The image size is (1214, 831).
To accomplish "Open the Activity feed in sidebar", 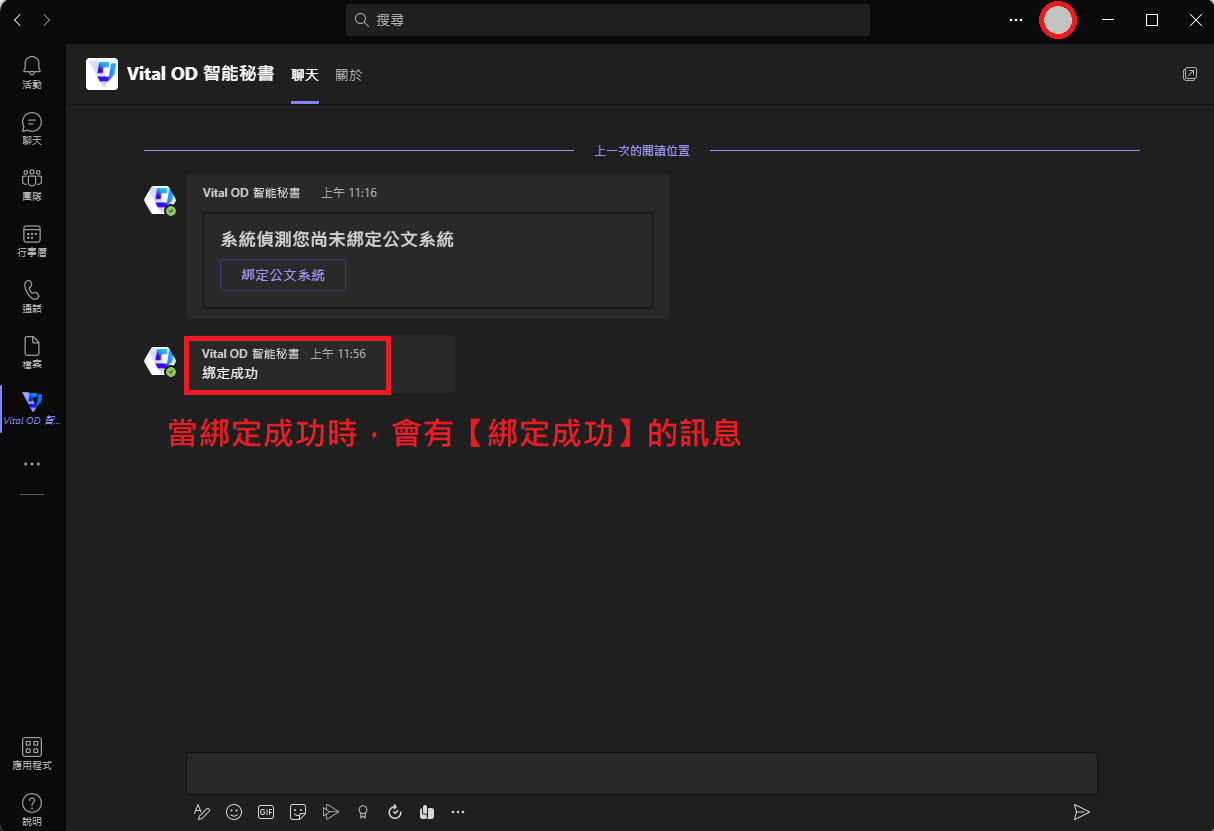I will (x=32, y=72).
